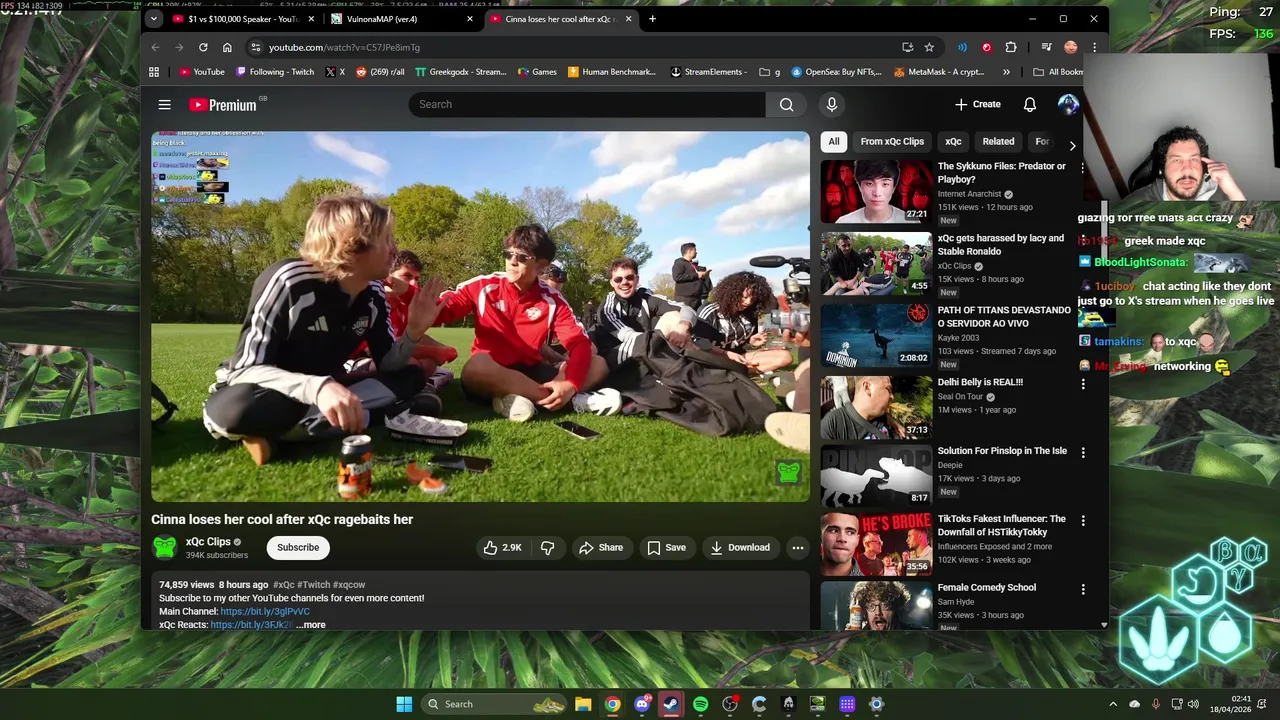
Task: Dislike the video with thumbs down
Action: tap(547, 547)
